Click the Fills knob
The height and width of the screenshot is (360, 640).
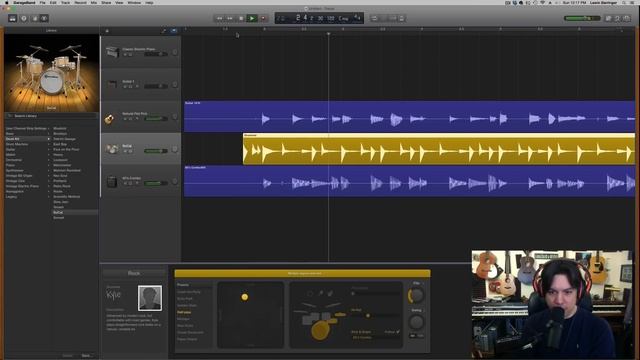pos(416,295)
